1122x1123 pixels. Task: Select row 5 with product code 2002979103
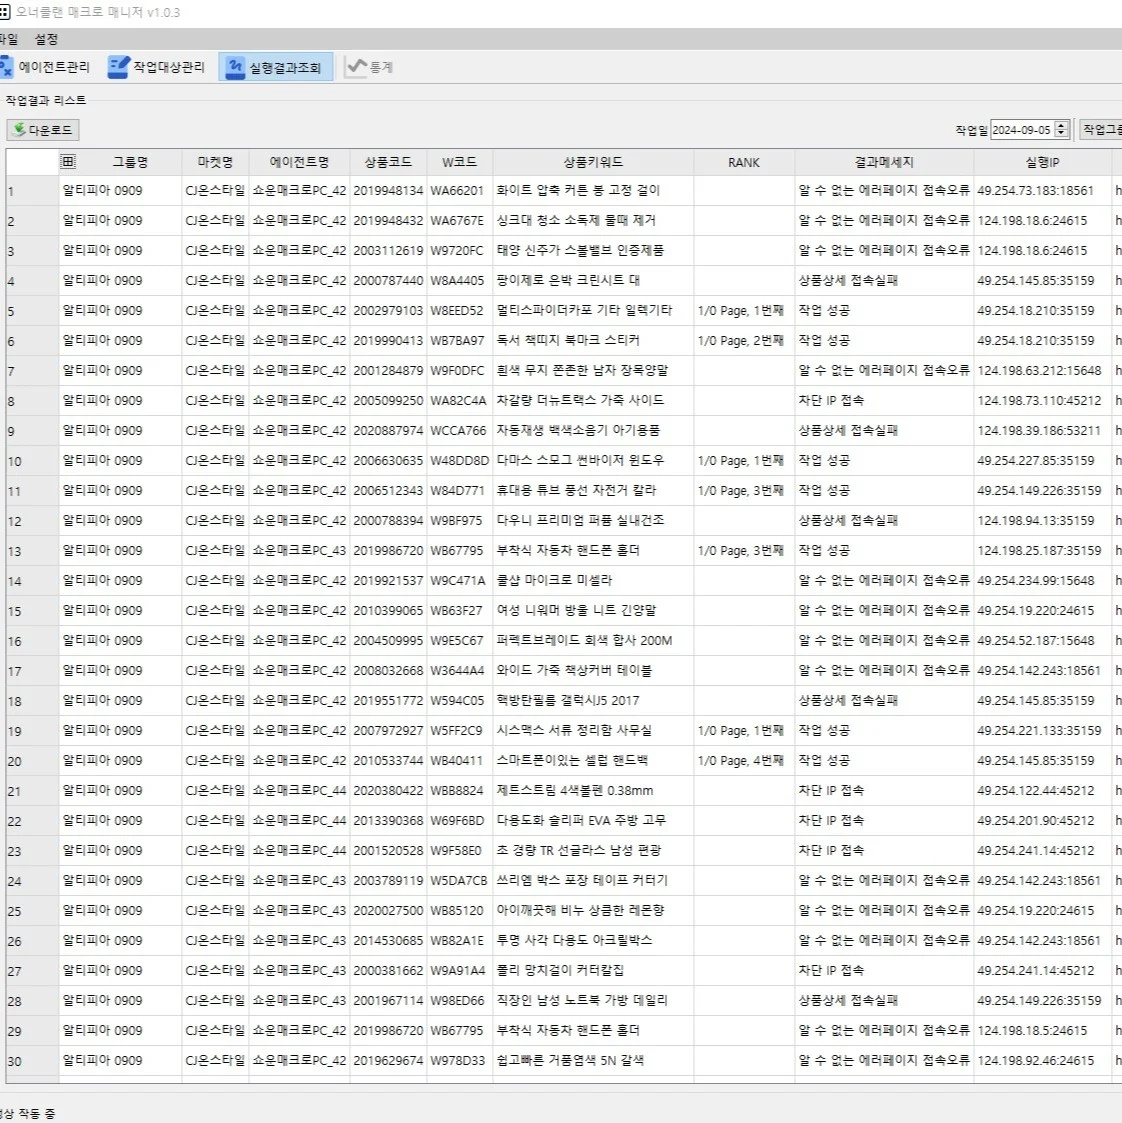pos(388,311)
